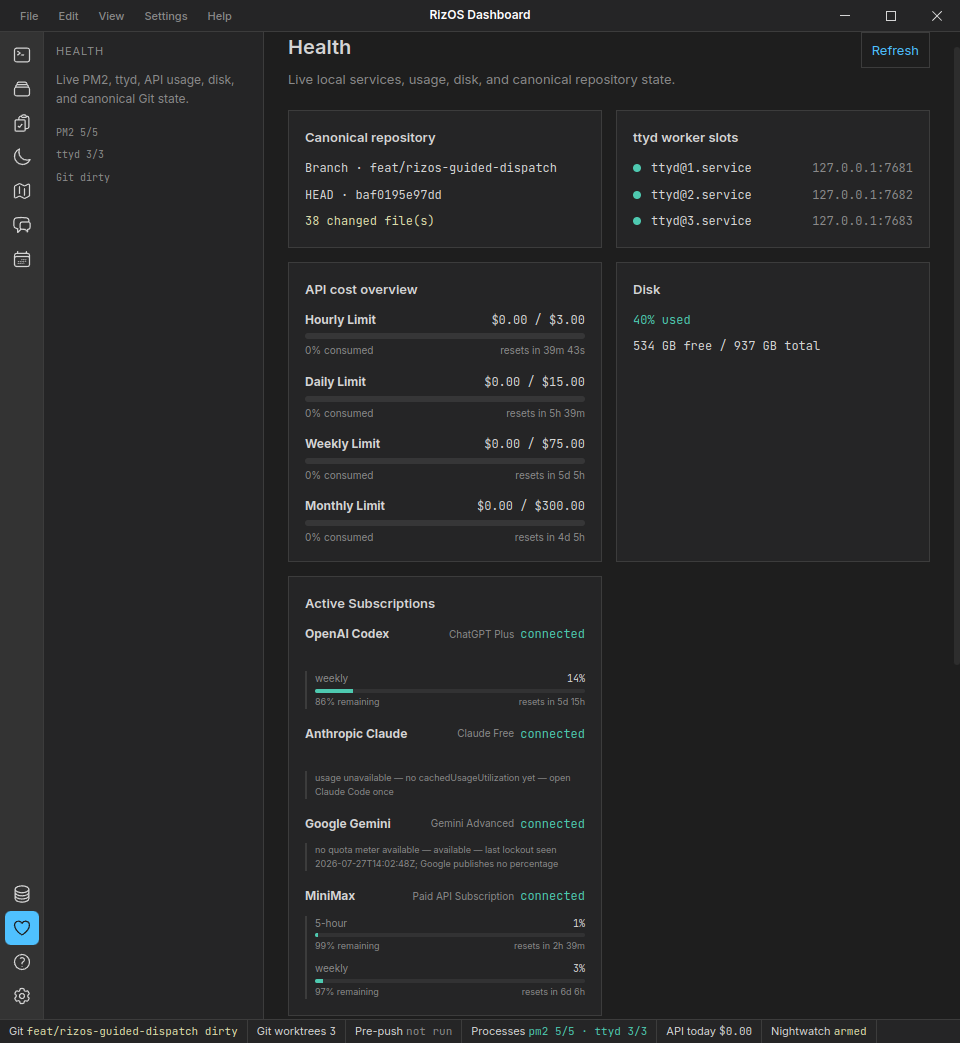Click Anthropic Claude 'connected' status
960x1043 pixels.
point(552,734)
